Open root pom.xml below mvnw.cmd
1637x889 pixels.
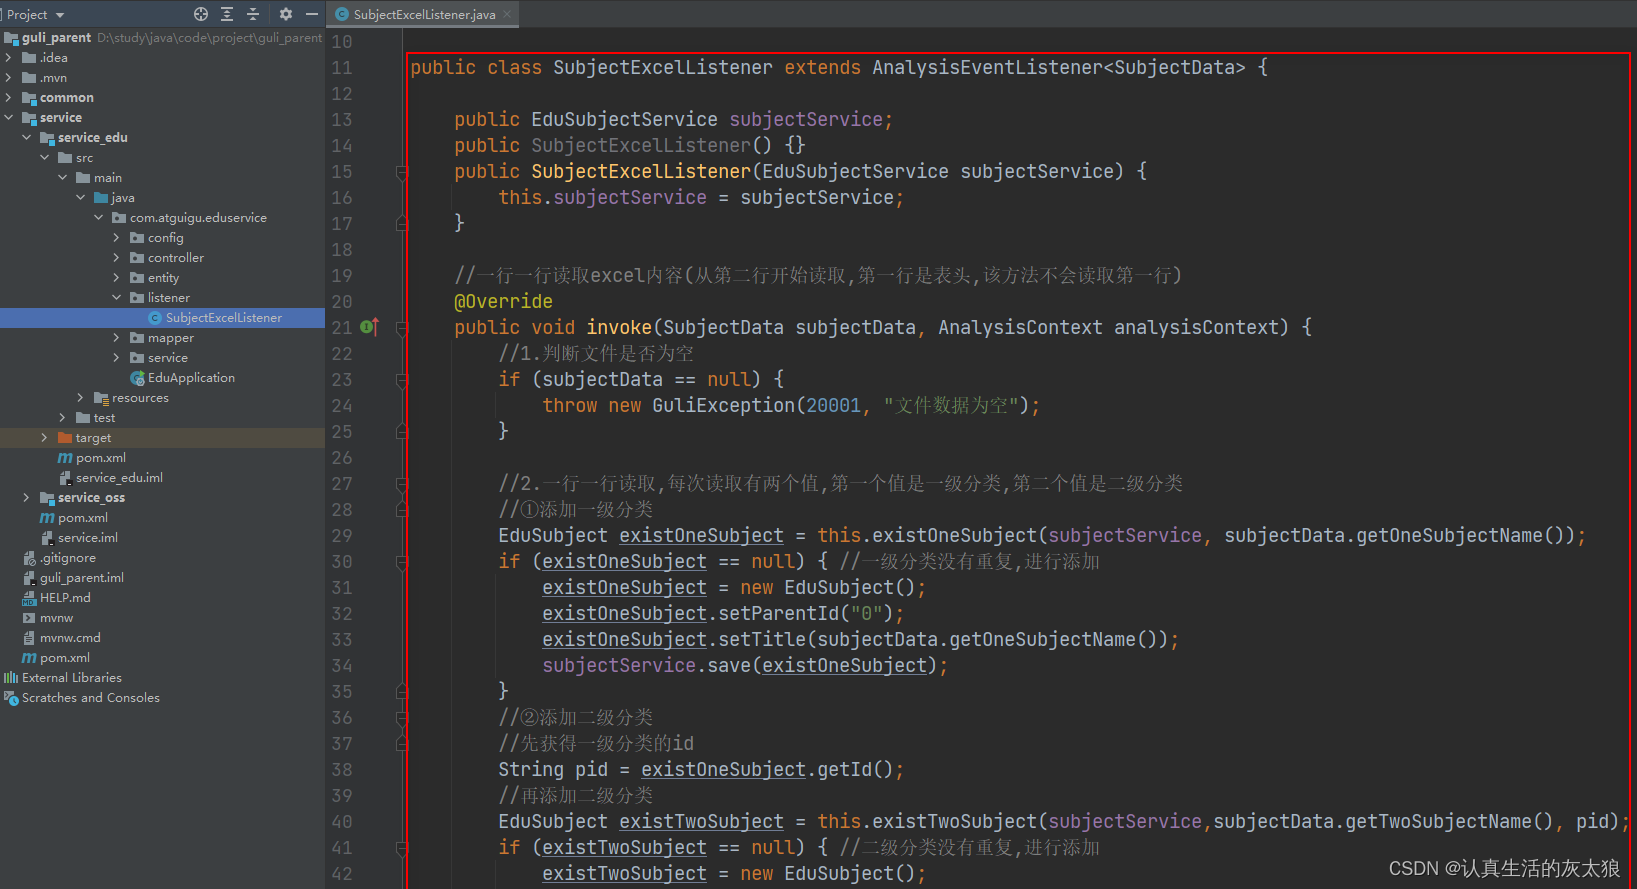65,658
